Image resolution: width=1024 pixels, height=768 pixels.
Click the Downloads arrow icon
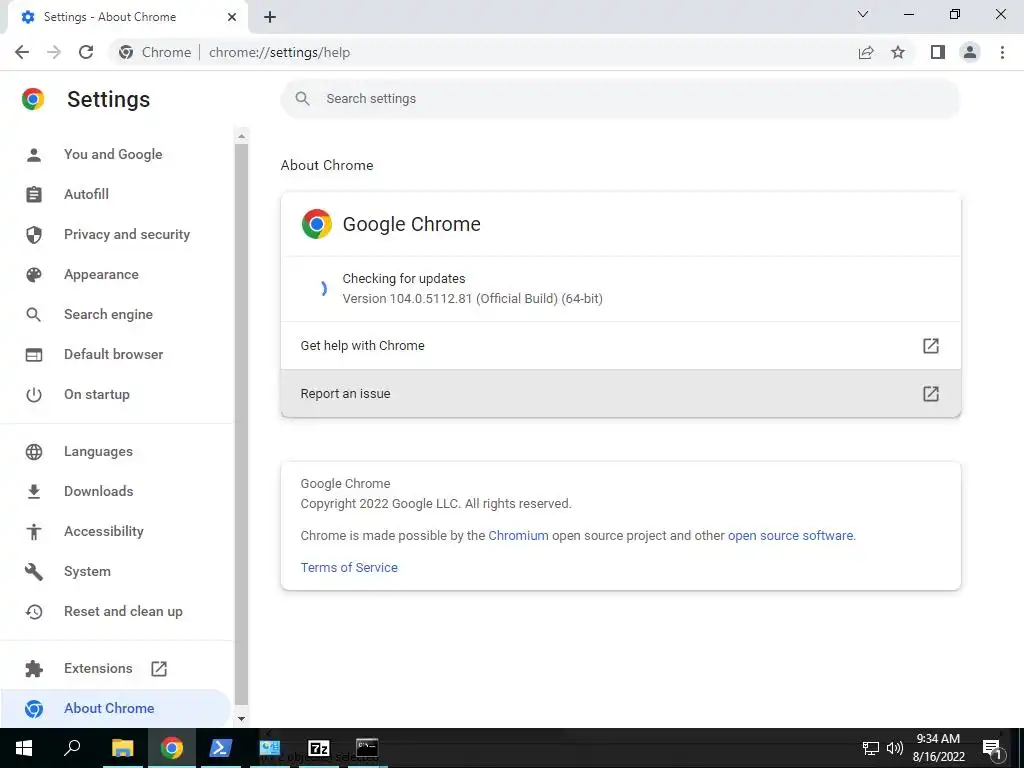click(33, 491)
